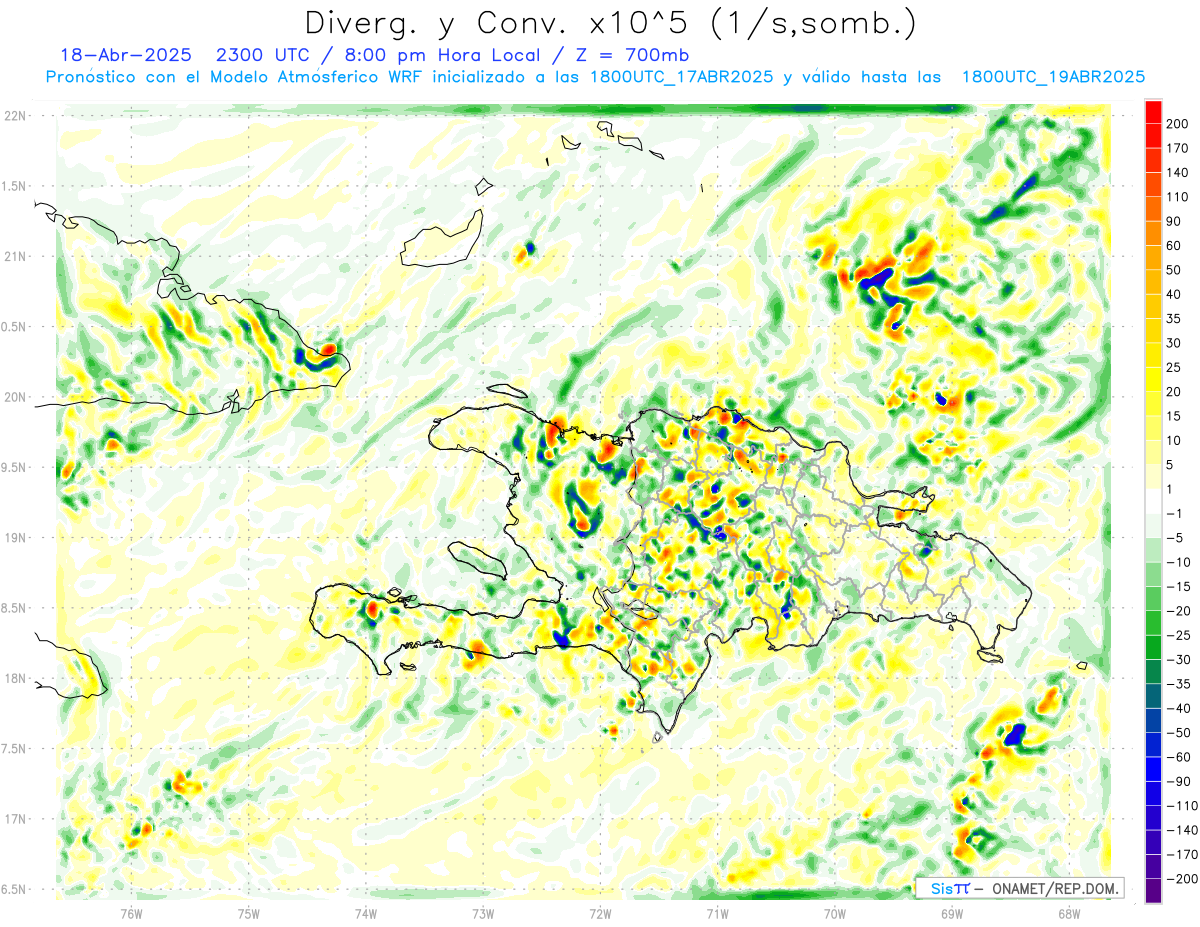Click the '8.5N' latitude label
The image size is (1200, 927).
coord(15,608)
